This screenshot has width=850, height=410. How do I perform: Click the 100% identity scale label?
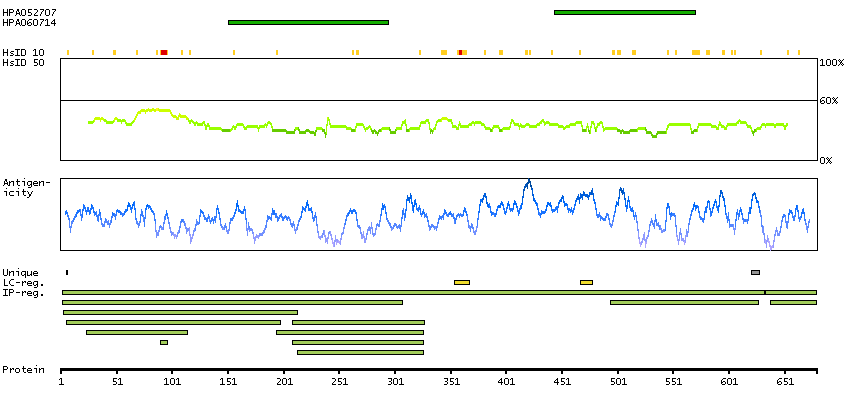830,63
